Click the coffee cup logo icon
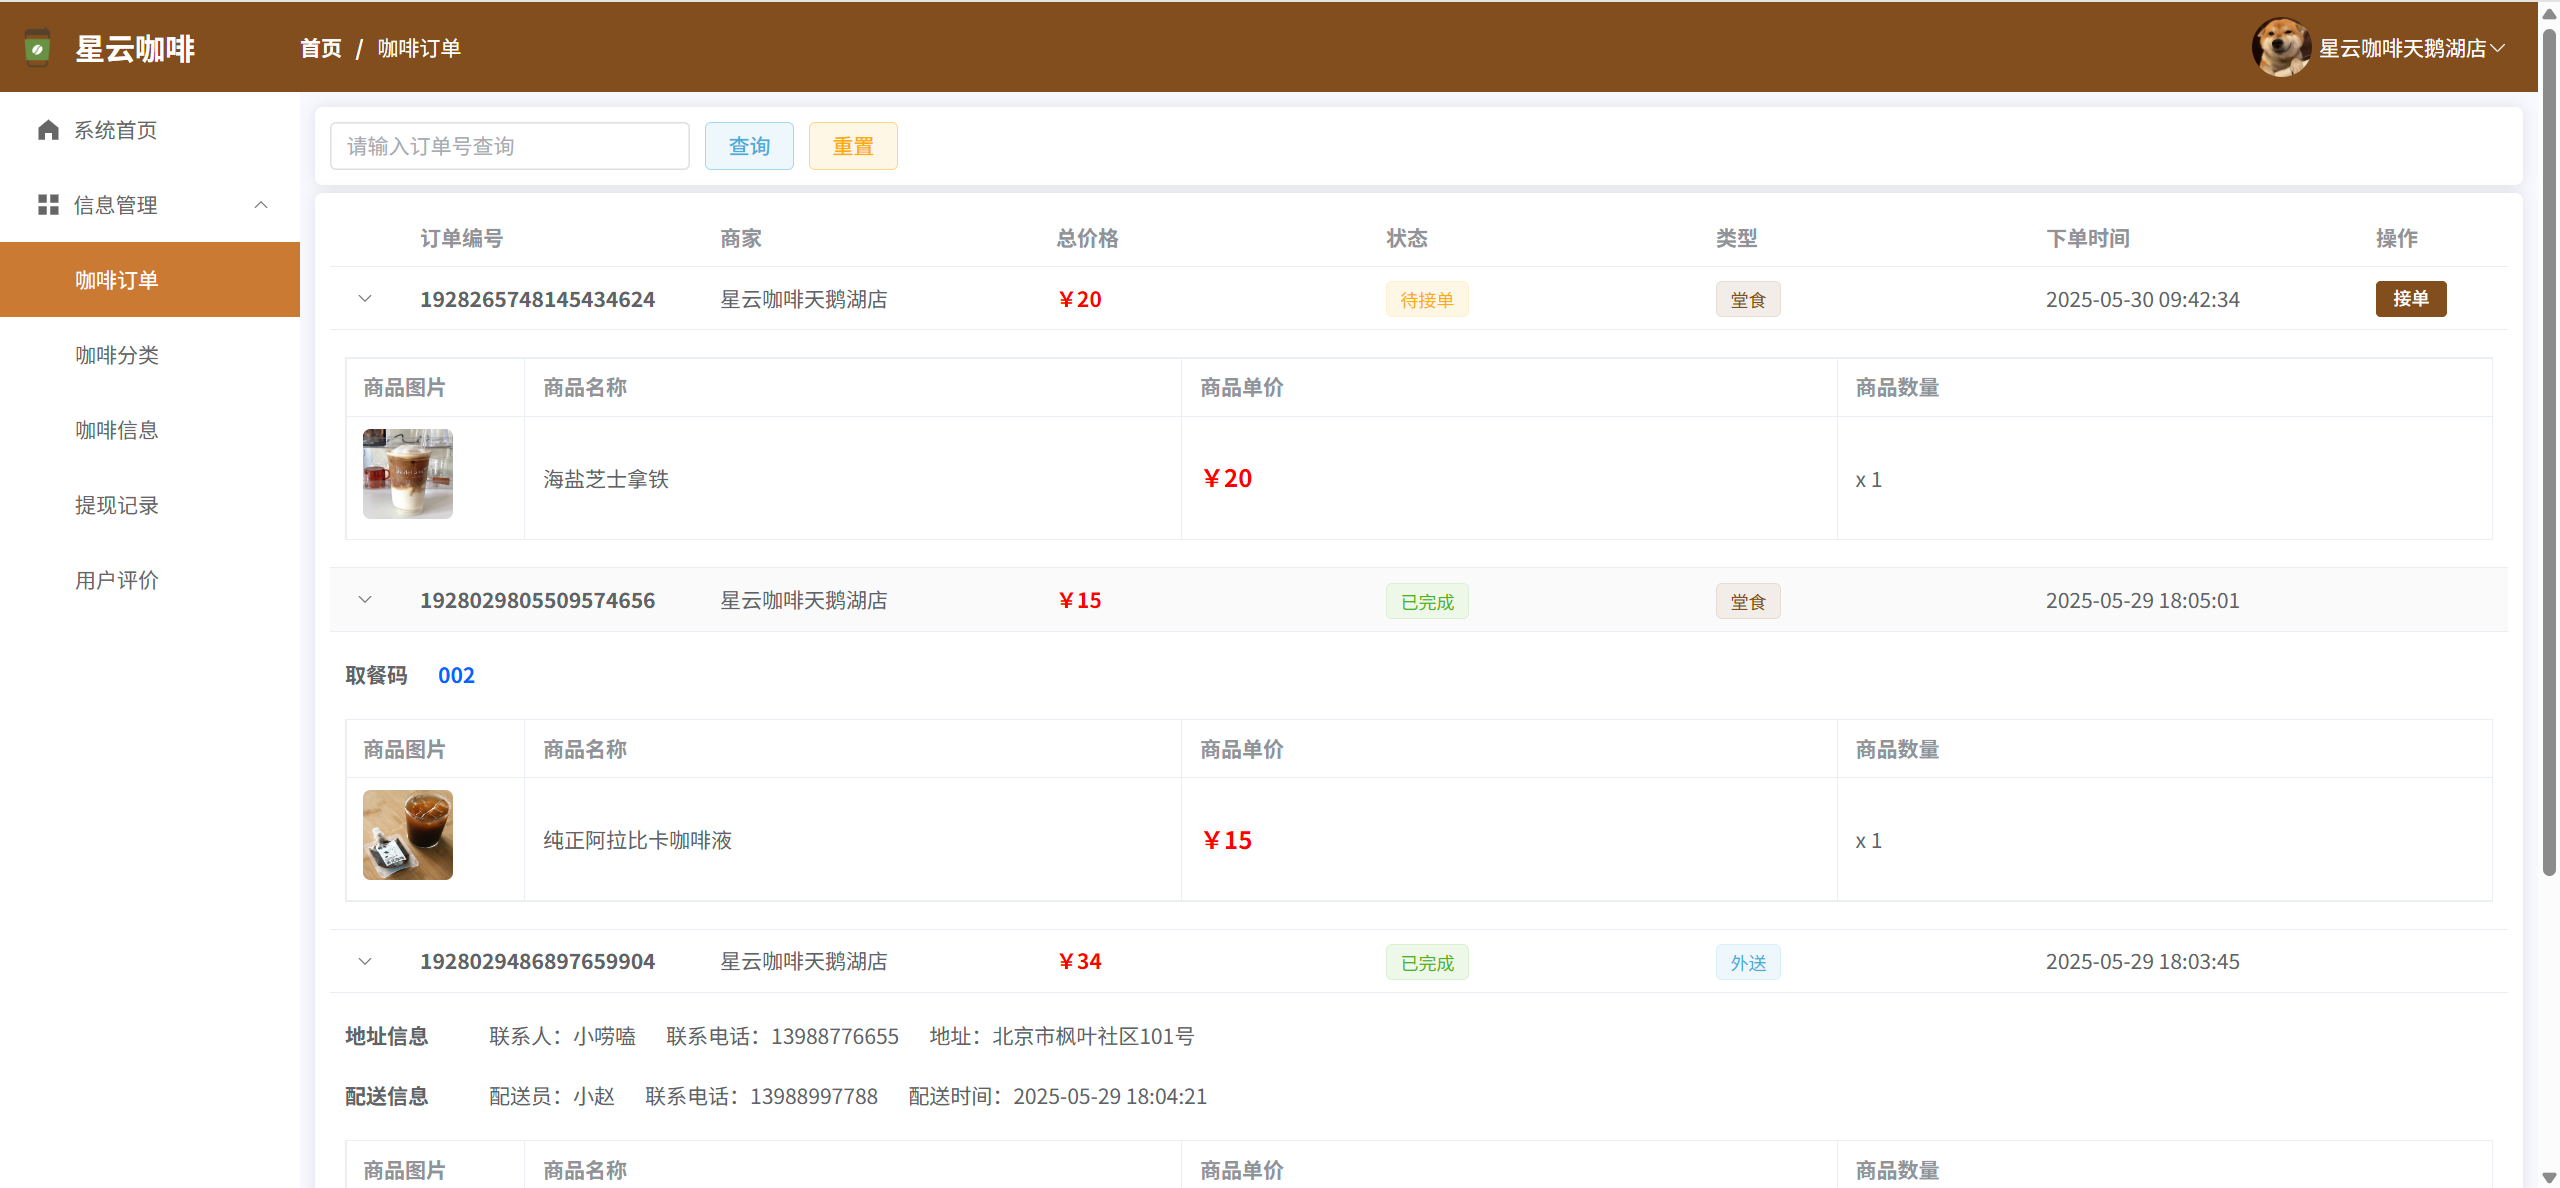 coord(37,48)
